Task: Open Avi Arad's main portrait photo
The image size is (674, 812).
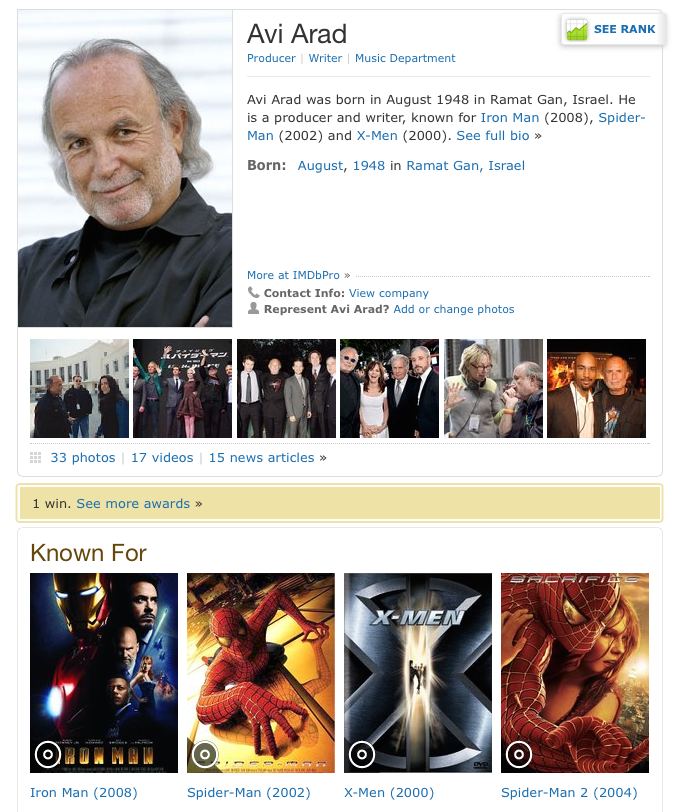Action: click(125, 168)
